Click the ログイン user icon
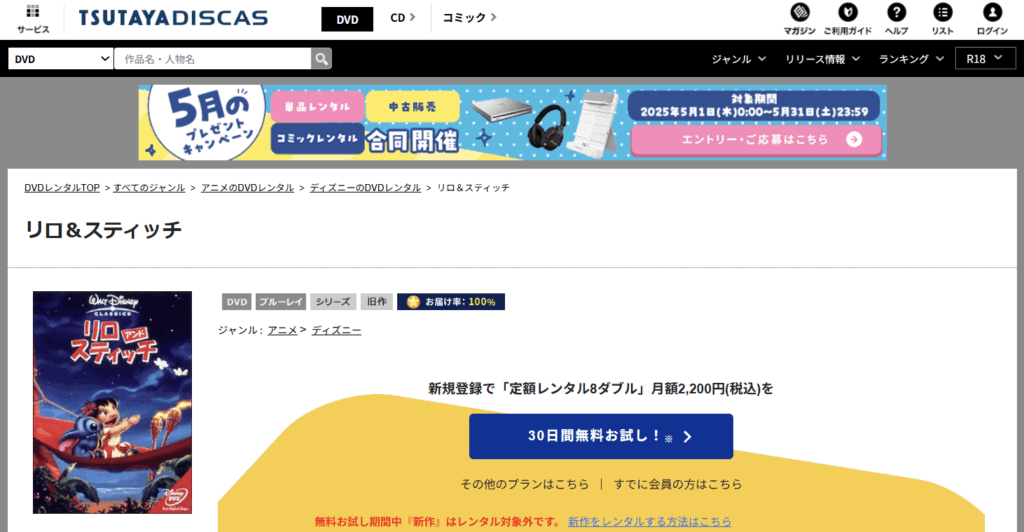 pyautogui.click(x=992, y=19)
